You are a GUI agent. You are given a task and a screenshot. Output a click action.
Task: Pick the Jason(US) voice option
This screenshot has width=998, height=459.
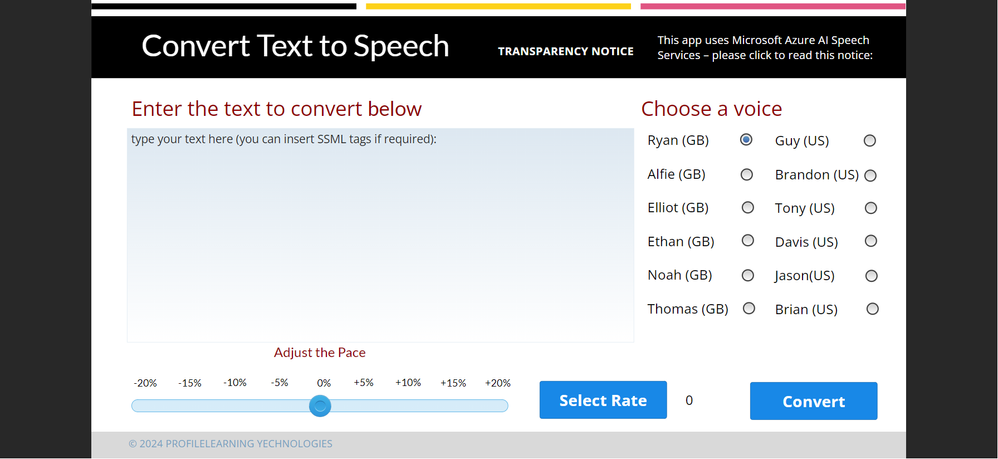click(871, 276)
